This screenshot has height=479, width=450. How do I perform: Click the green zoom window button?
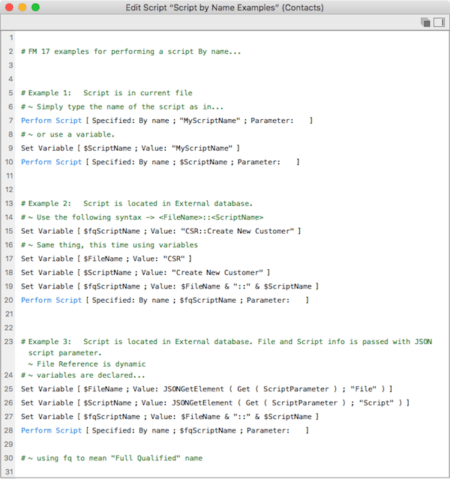35,7
